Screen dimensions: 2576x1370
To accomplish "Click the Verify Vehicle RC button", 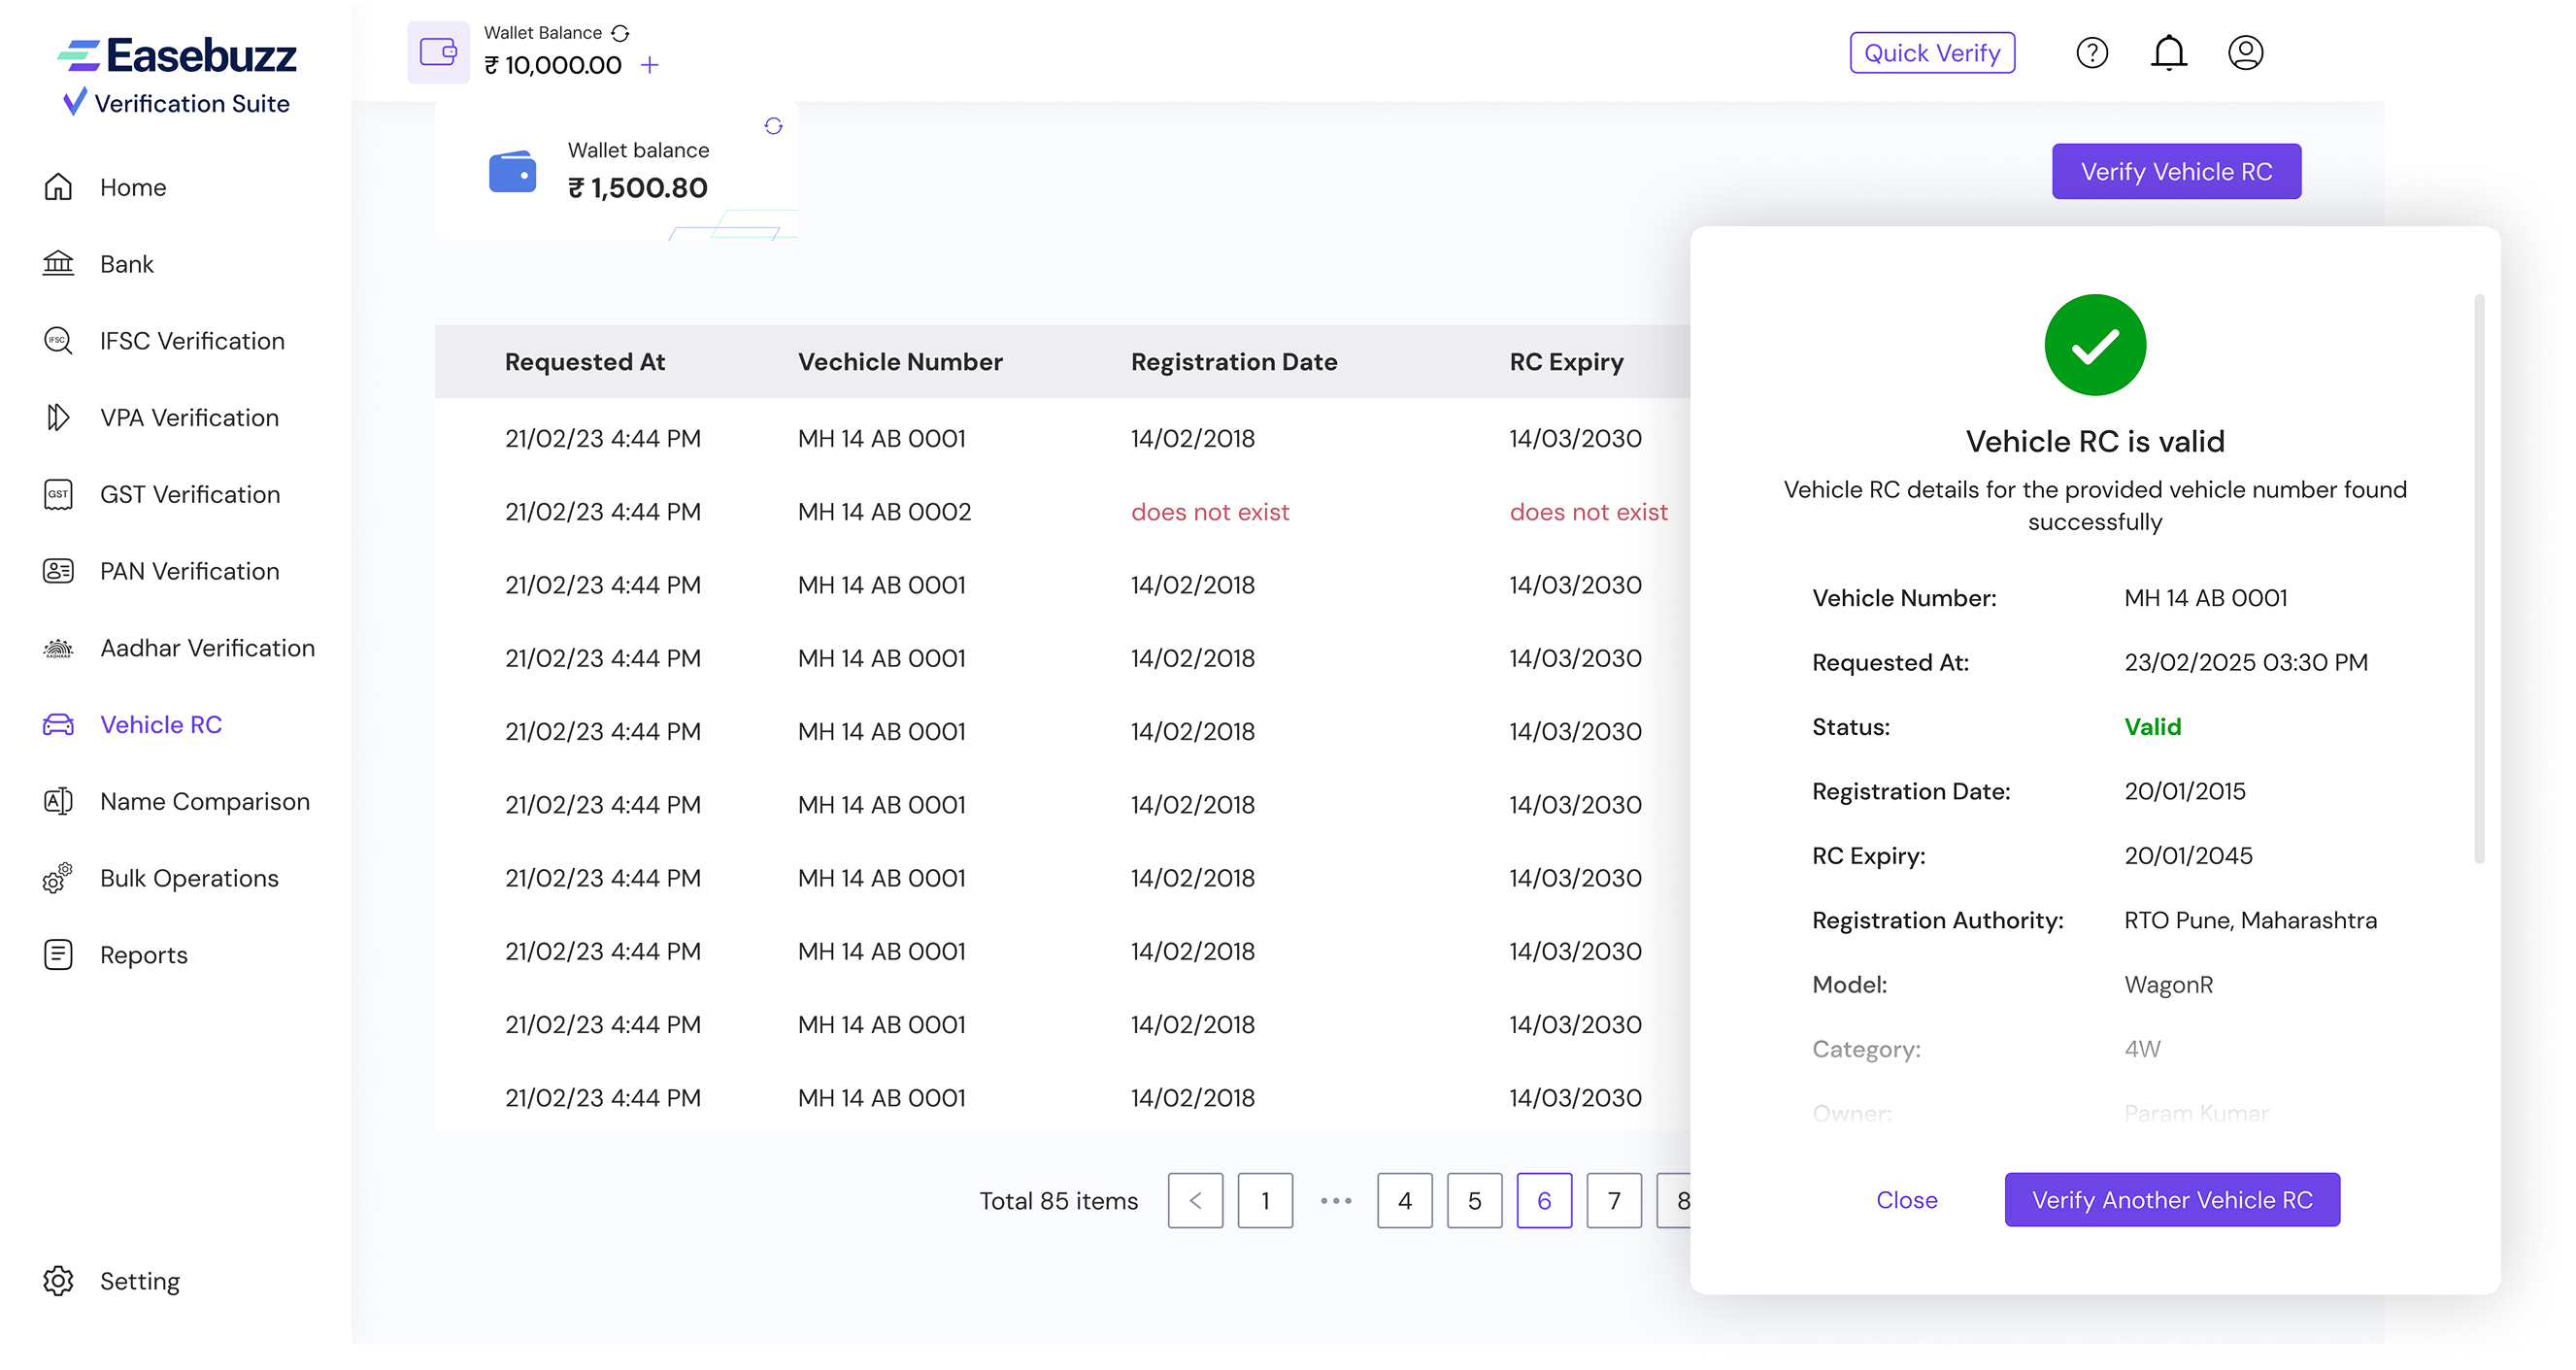I will pos(2176,171).
